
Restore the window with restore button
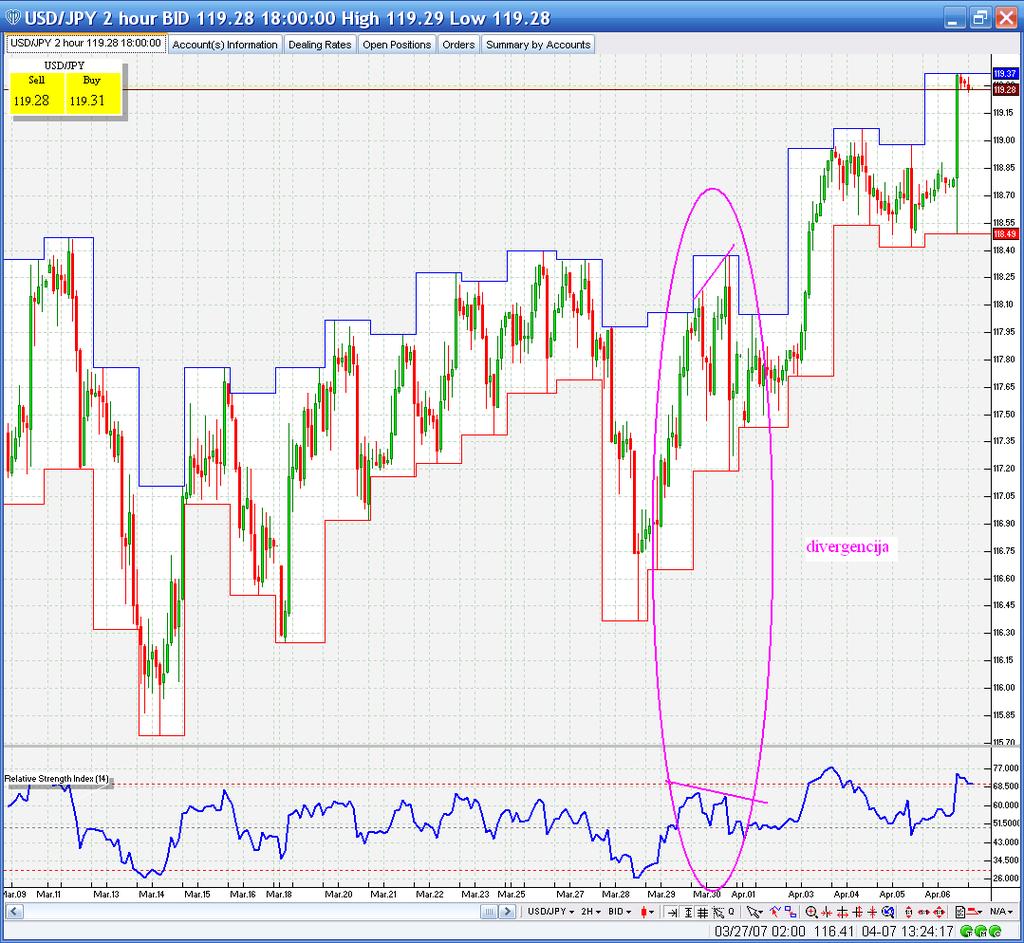pyautogui.click(x=980, y=18)
